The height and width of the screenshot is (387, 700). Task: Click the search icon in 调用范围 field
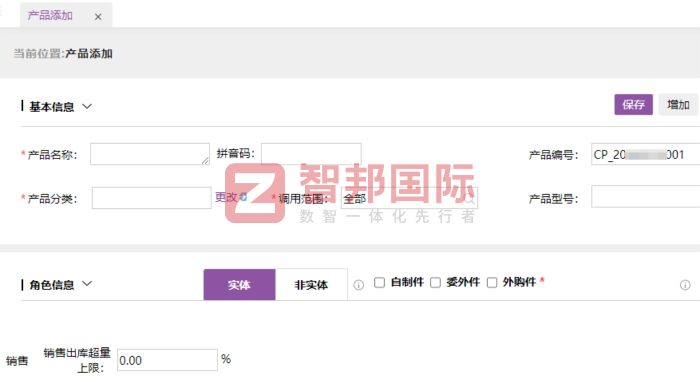469,198
